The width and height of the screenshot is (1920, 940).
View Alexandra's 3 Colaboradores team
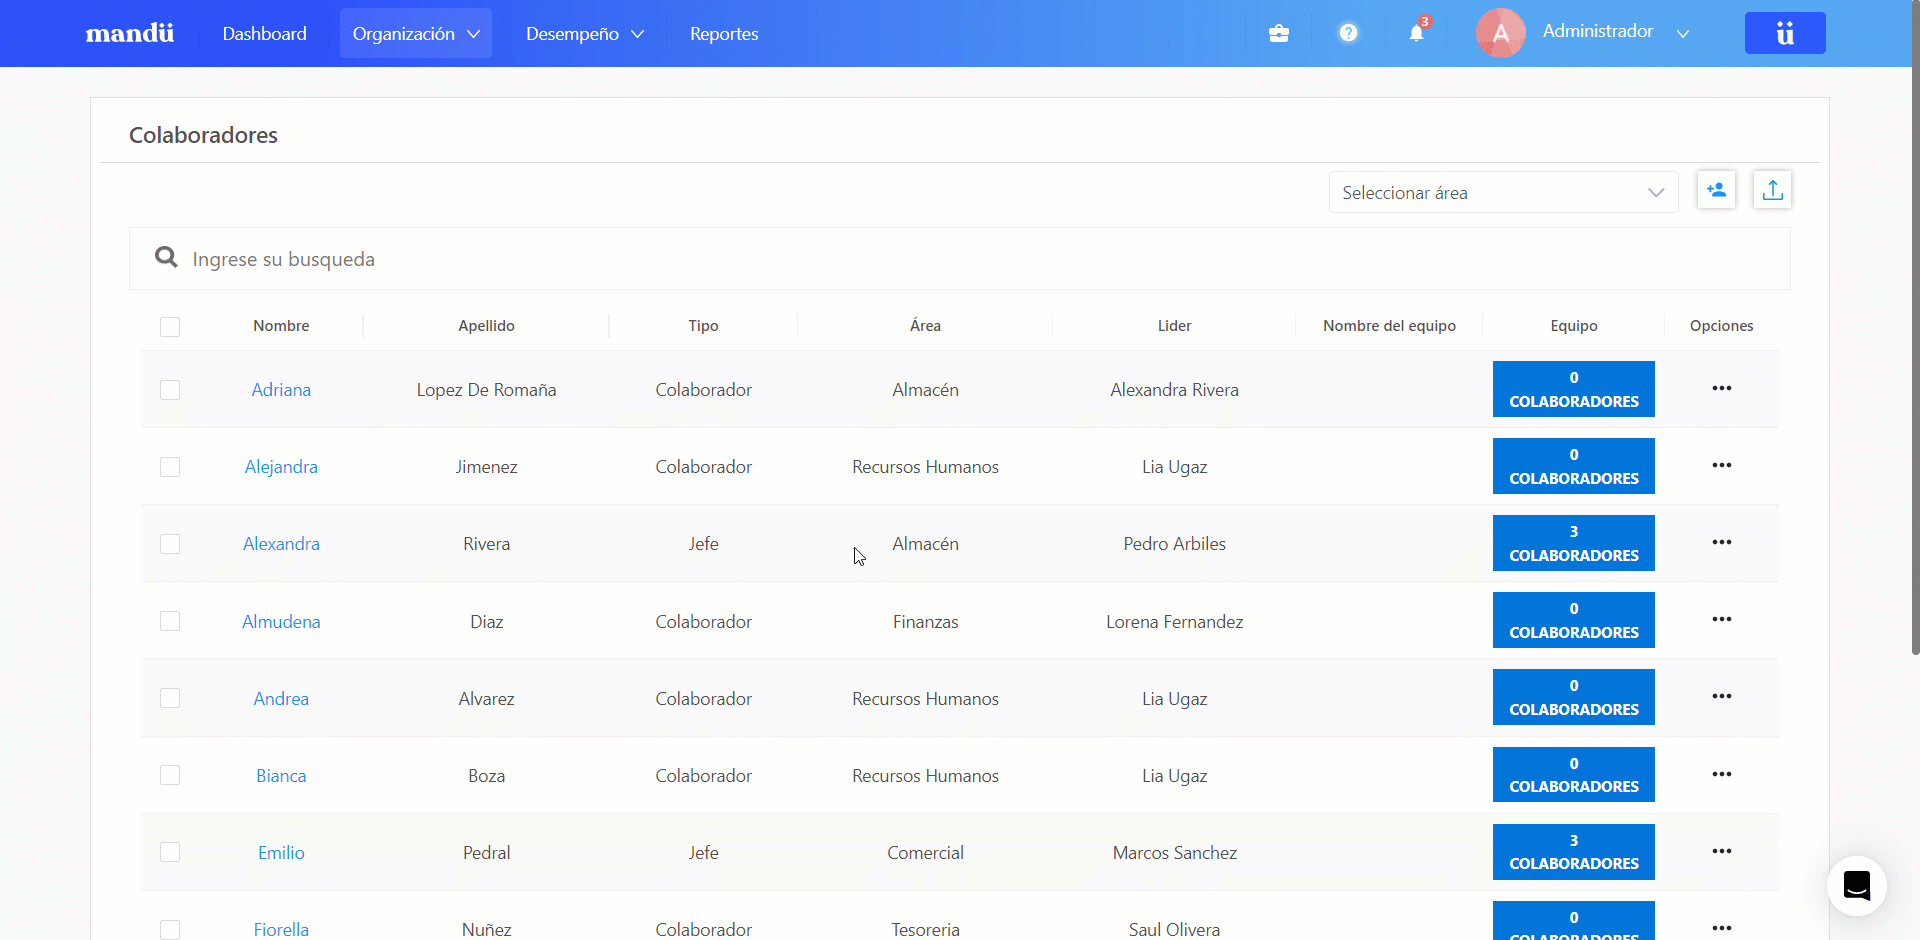(1573, 543)
